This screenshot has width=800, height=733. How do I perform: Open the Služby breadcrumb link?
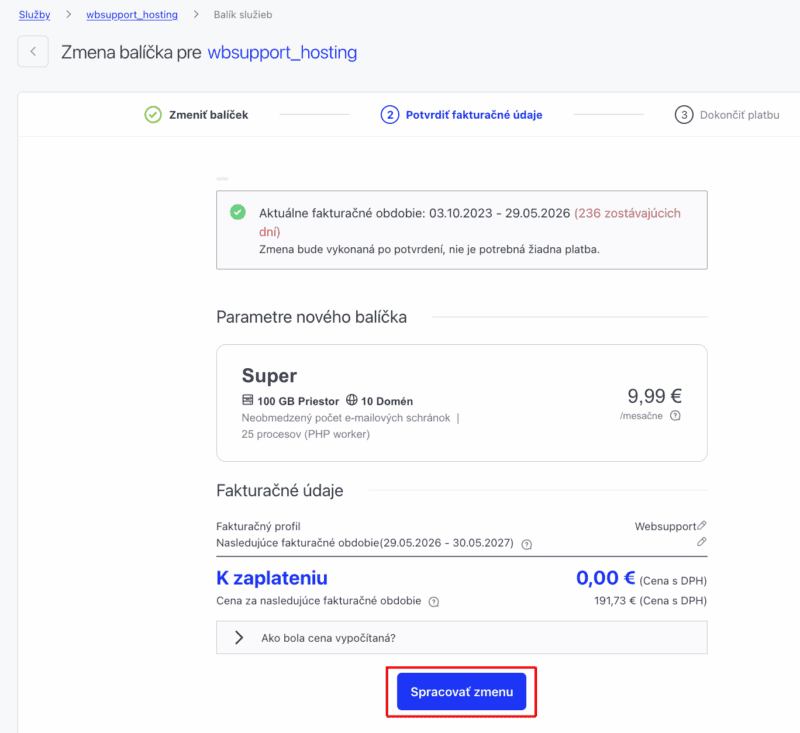pyautogui.click(x=34, y=15)
